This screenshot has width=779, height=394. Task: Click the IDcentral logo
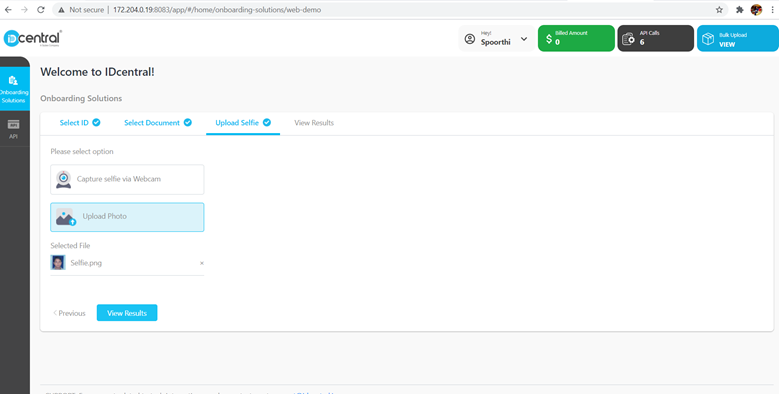pos(33,38)
